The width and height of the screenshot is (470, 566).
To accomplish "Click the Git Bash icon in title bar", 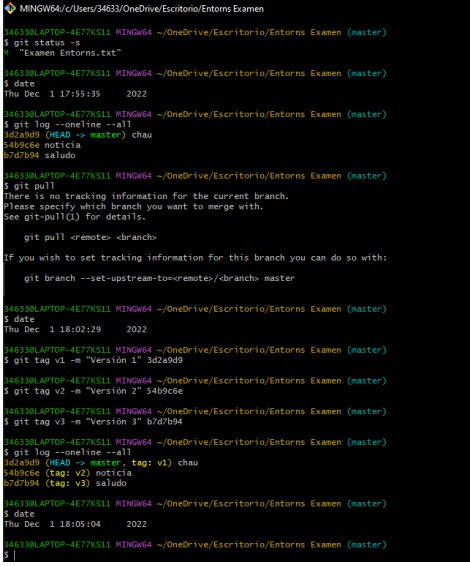I will click(10, 8).
